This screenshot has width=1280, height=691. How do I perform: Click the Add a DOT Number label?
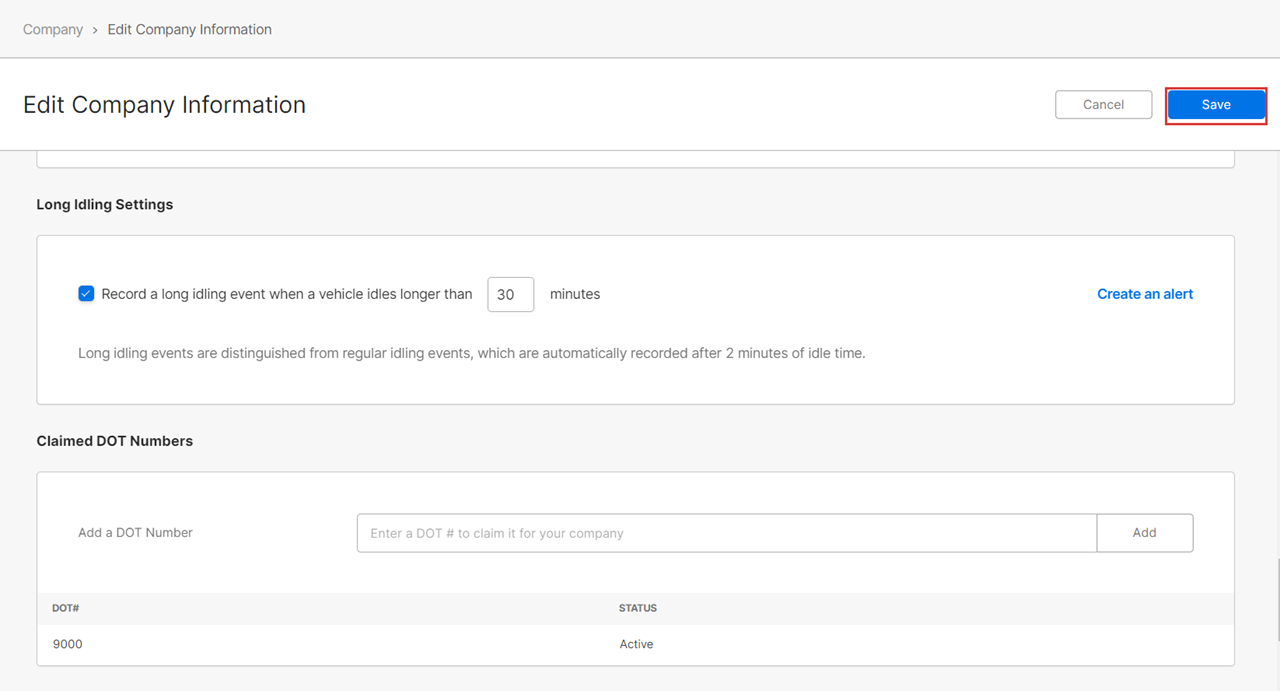point(135,533)
